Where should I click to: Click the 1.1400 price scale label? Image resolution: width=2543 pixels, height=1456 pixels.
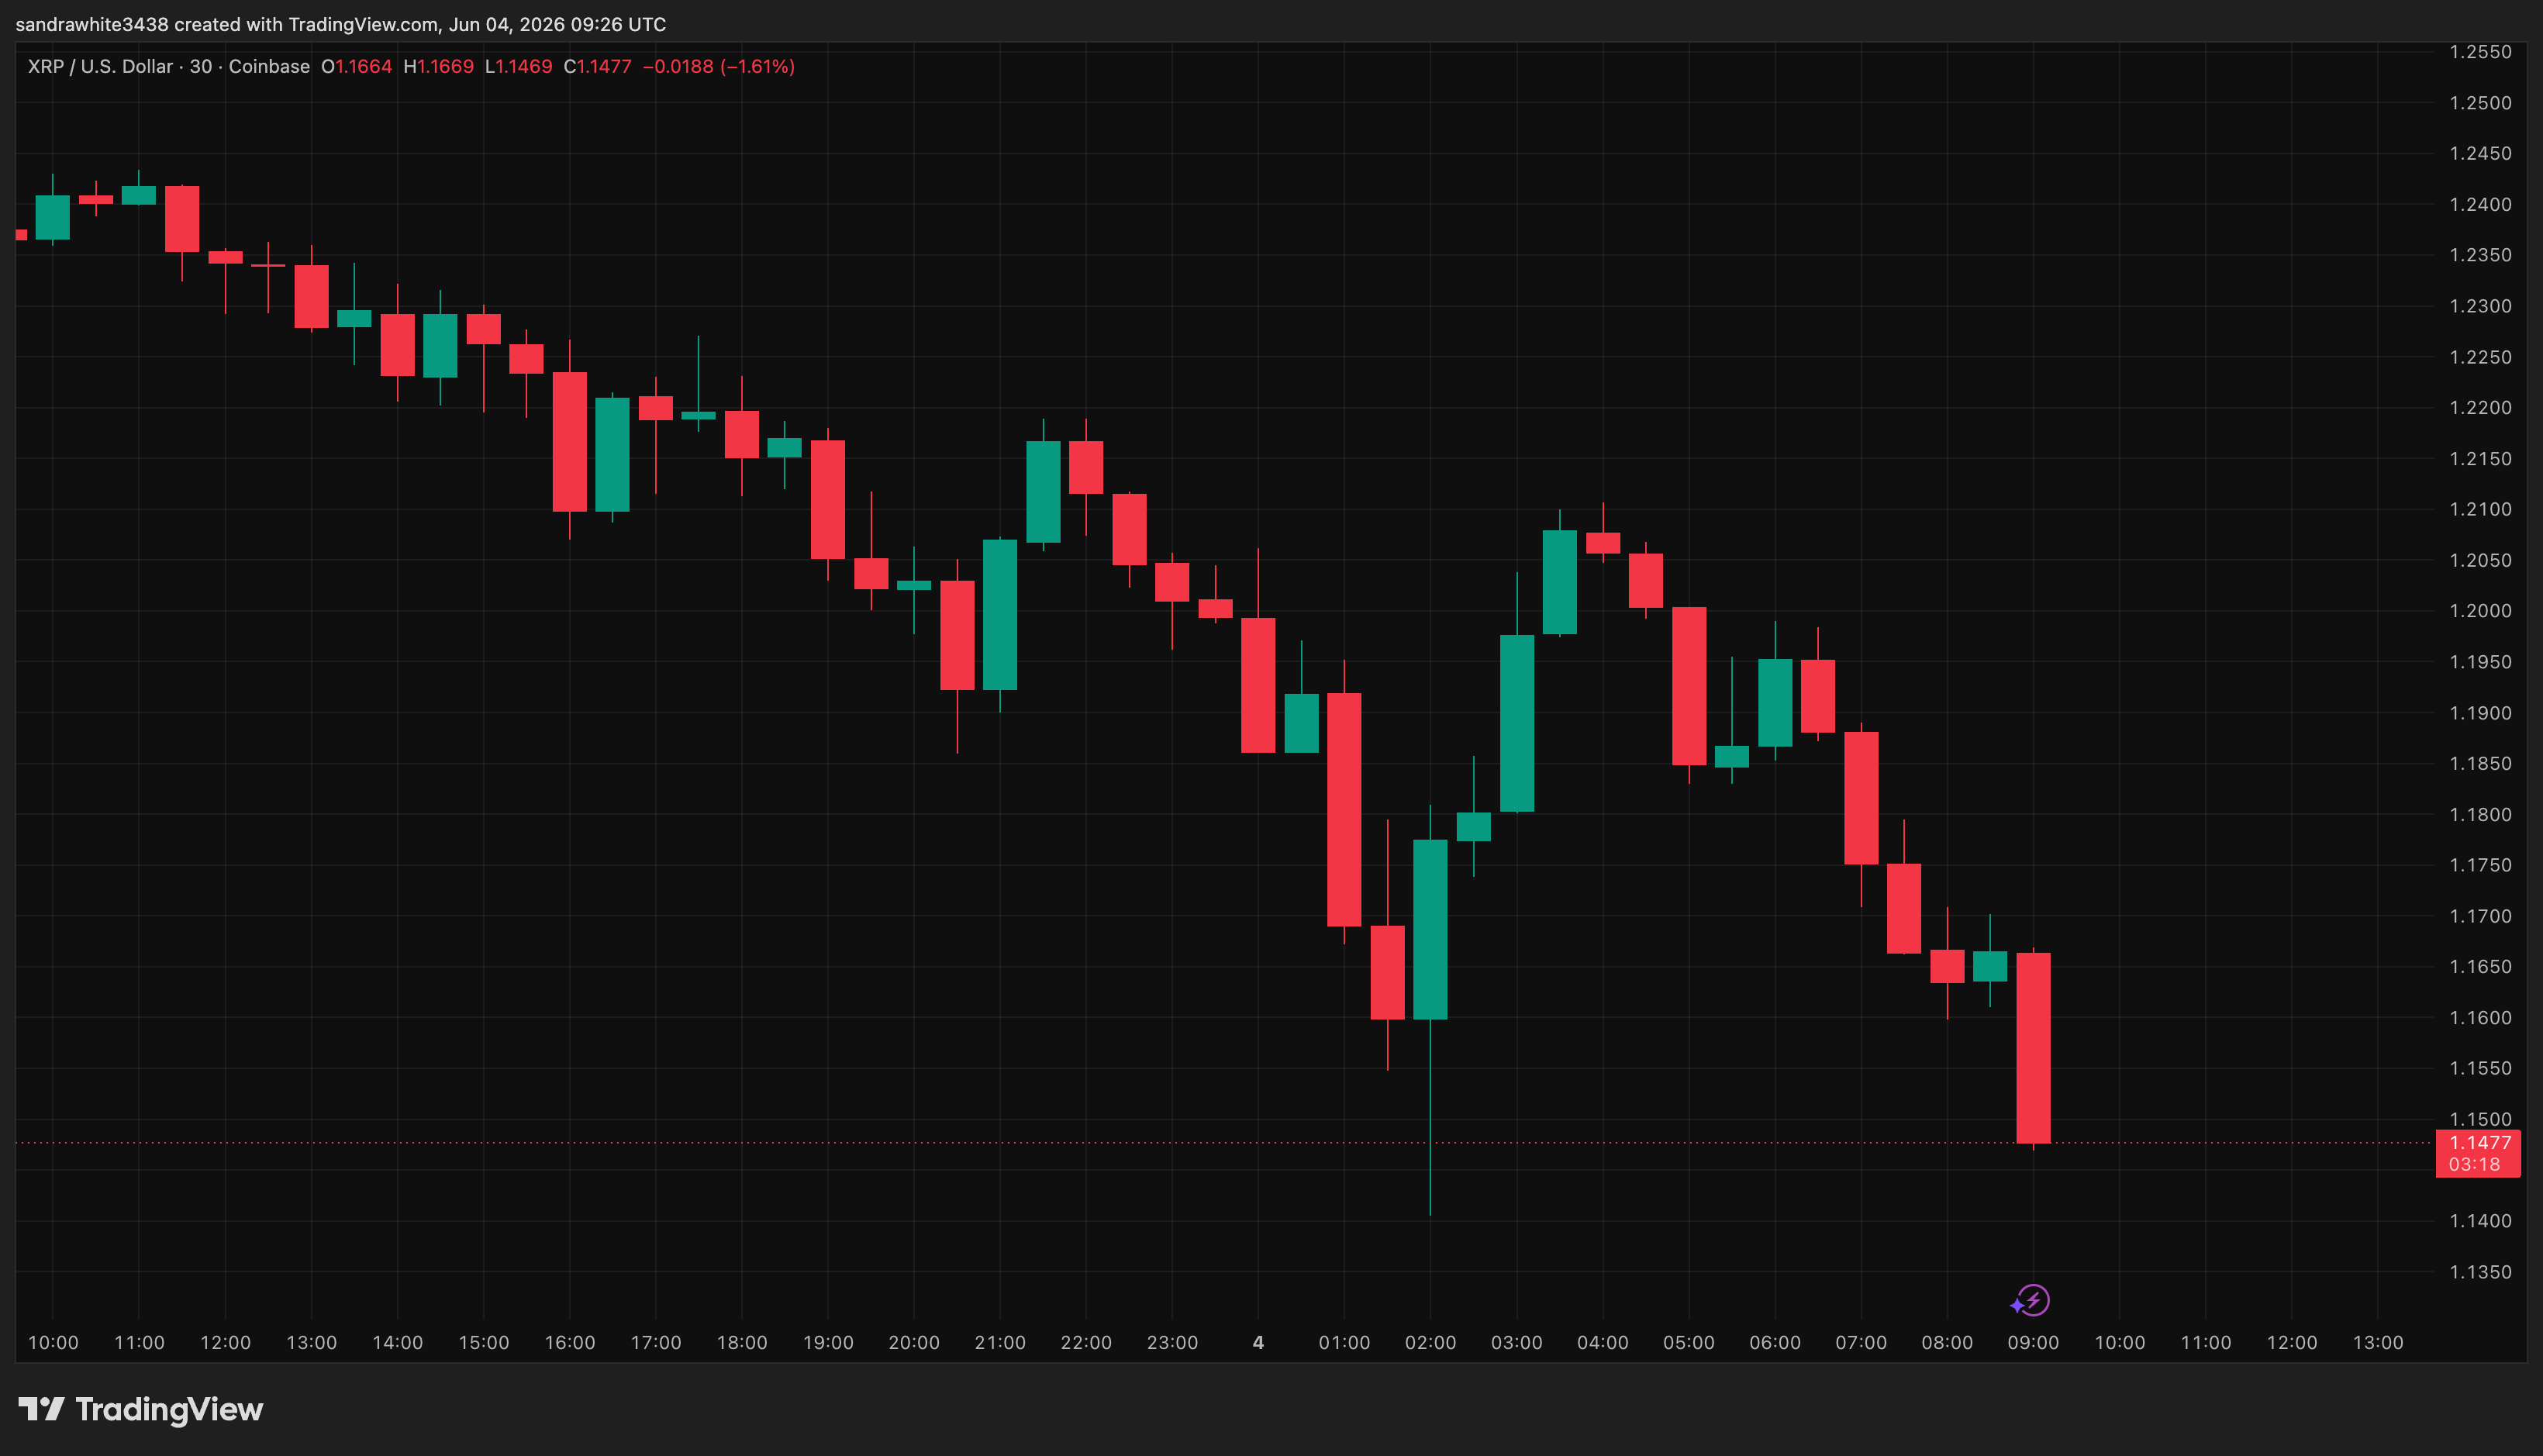click(x=2480, y=1221)
